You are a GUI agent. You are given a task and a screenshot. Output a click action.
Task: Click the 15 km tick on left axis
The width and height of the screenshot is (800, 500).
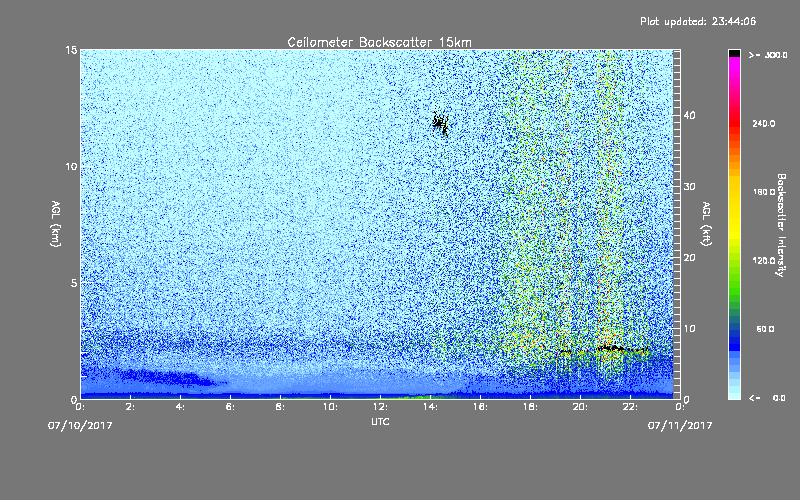(x=71, y=50)
